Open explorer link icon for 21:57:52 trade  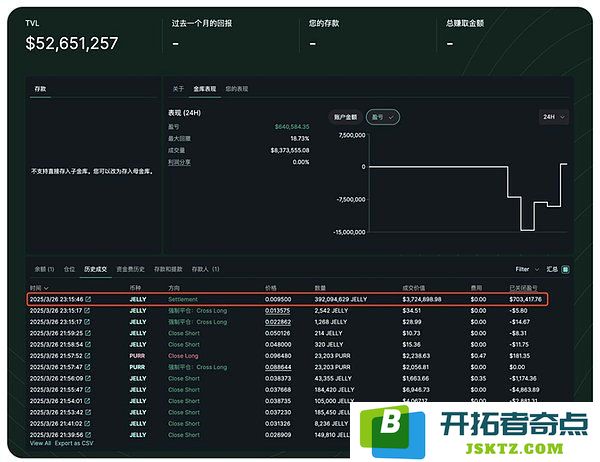pos(88,356)
